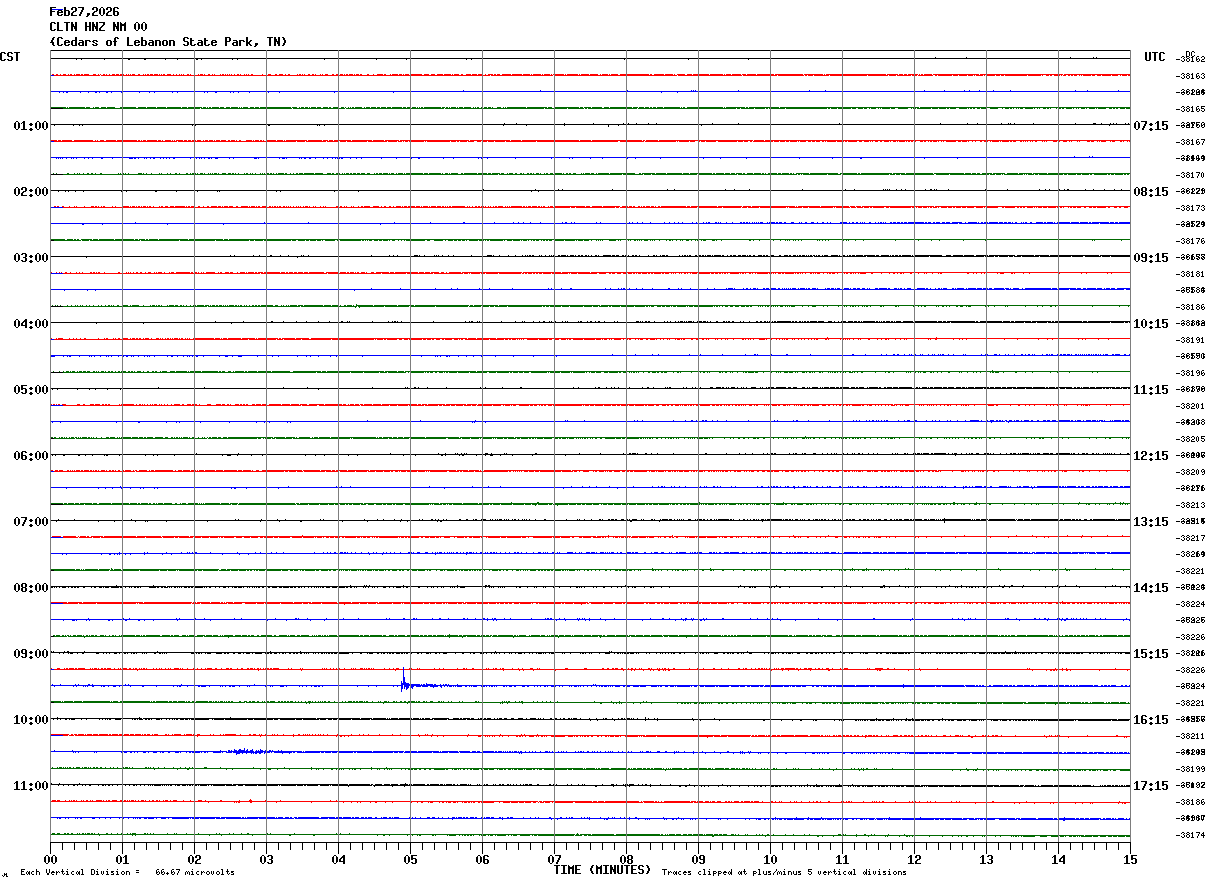
Task: Select minute 03 on the time axis
Action: click(x=266, y=860)
